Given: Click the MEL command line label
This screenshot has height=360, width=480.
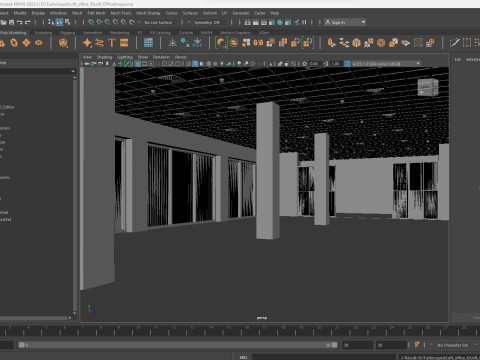Looking at the screenshot, I should tap(243, 357).
